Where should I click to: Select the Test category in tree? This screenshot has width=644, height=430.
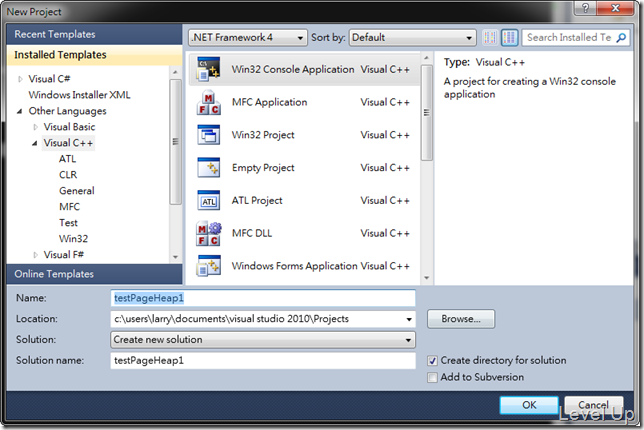68,223
